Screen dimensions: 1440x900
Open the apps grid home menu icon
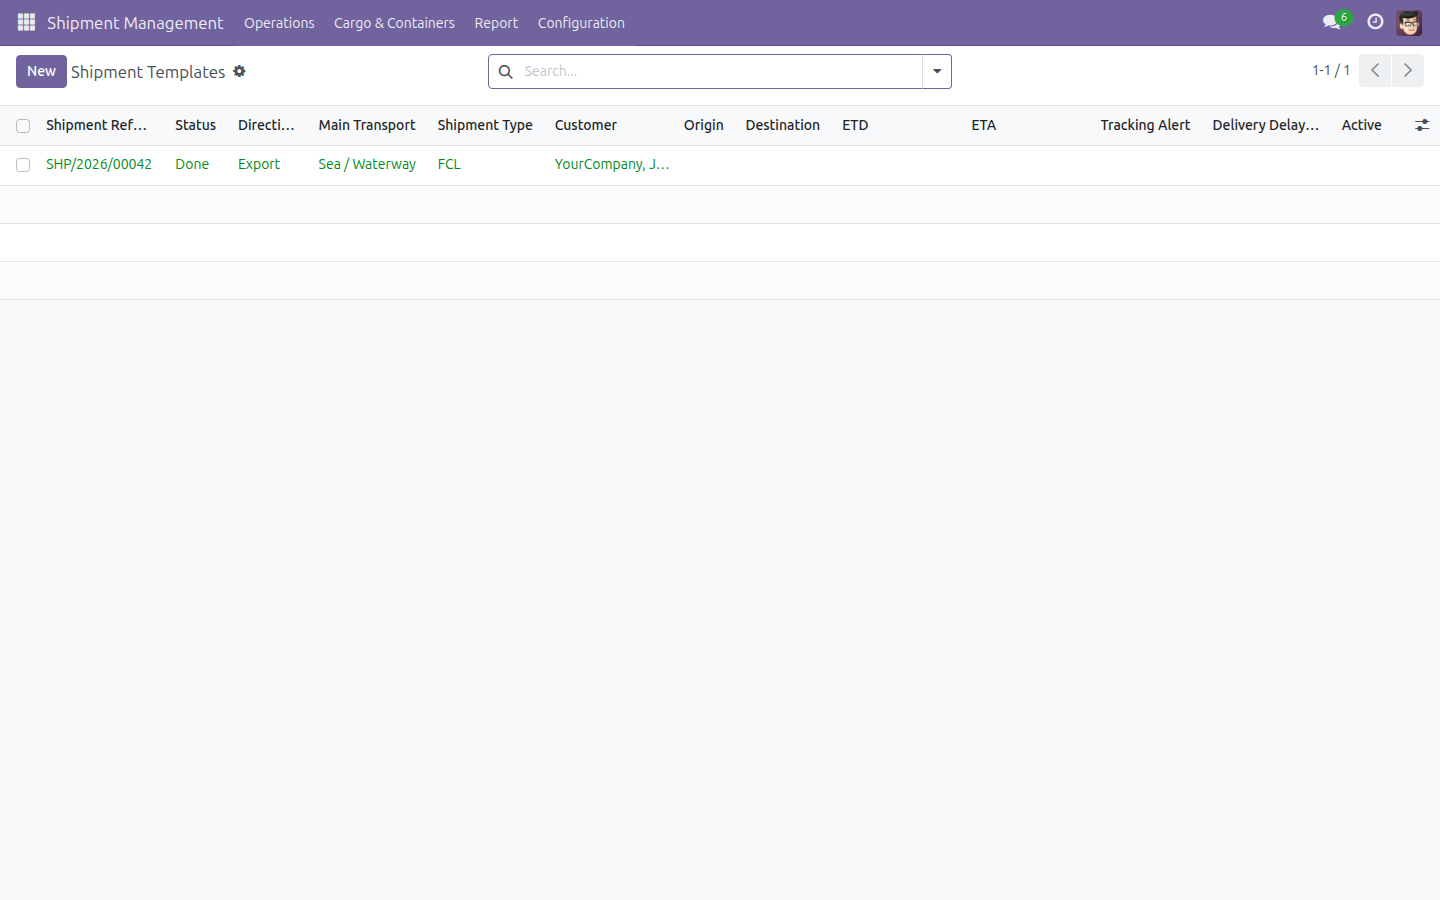(x=26, y=22)
